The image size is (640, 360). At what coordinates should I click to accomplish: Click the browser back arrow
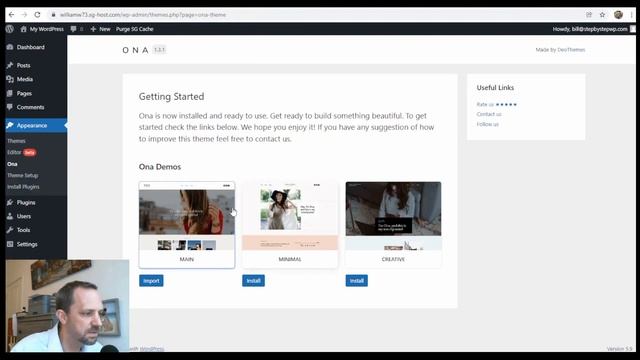11,15
